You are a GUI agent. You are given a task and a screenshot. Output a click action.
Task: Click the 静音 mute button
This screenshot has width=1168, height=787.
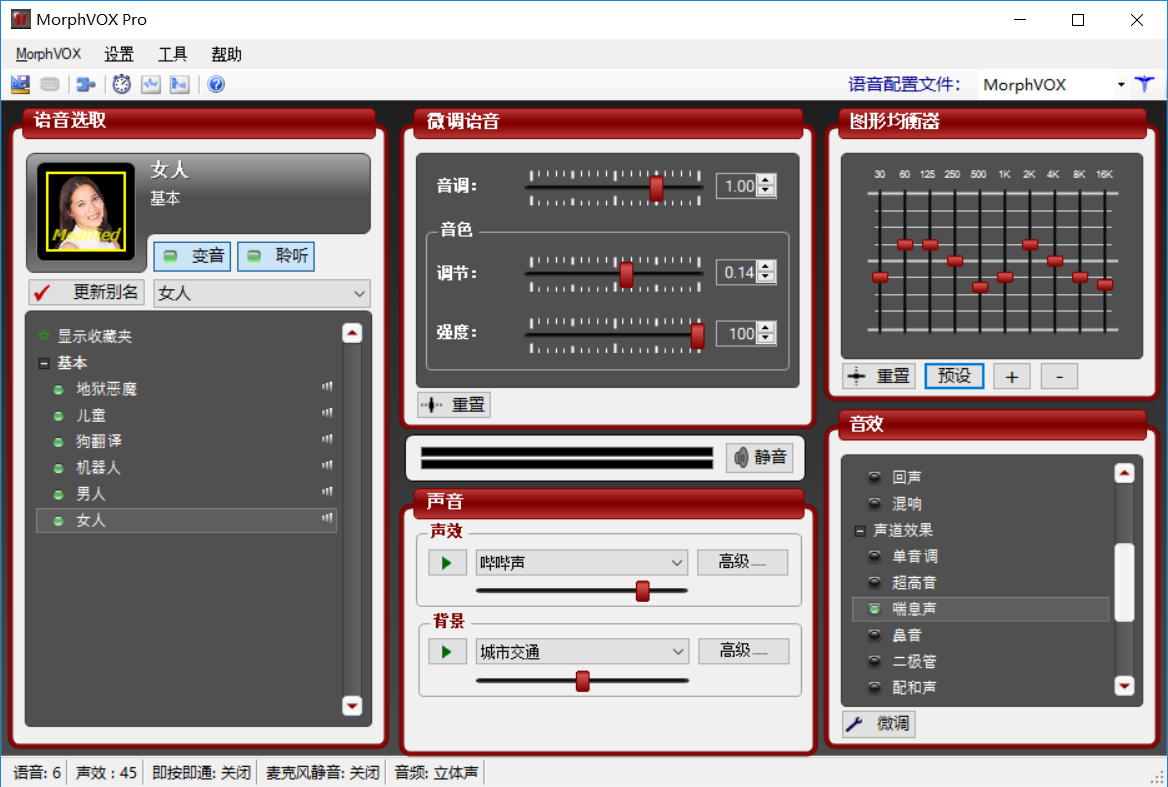(759, 458)
